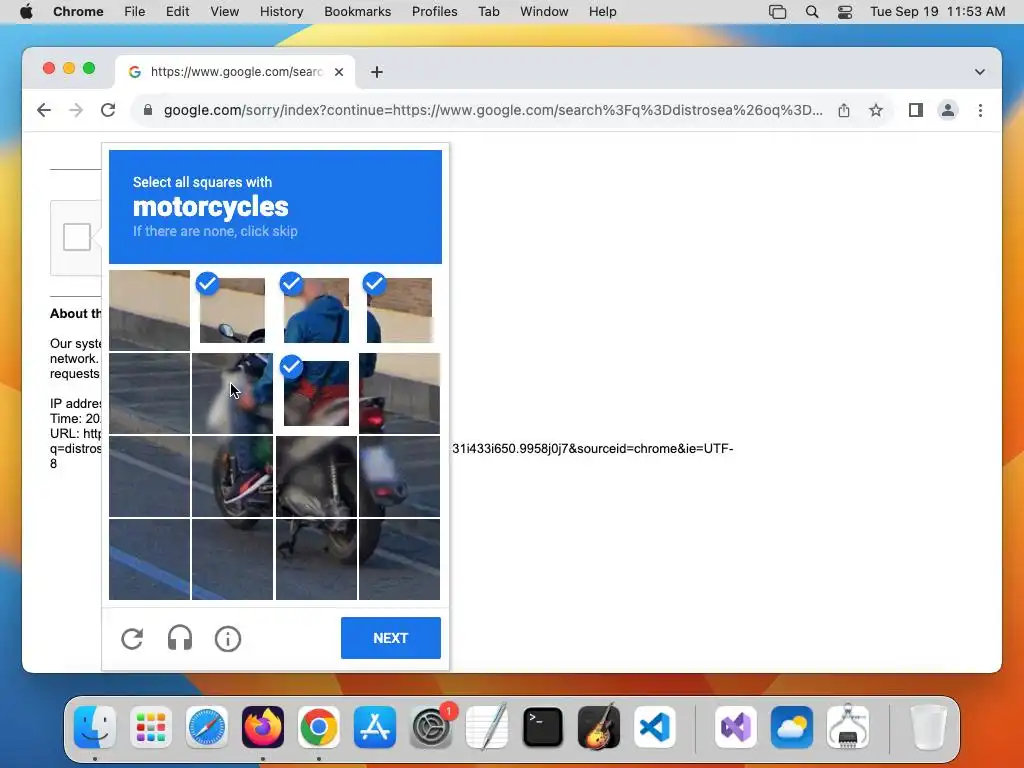Launch Terminal from the Dock

pyautogui.click(x=543, y=727)
